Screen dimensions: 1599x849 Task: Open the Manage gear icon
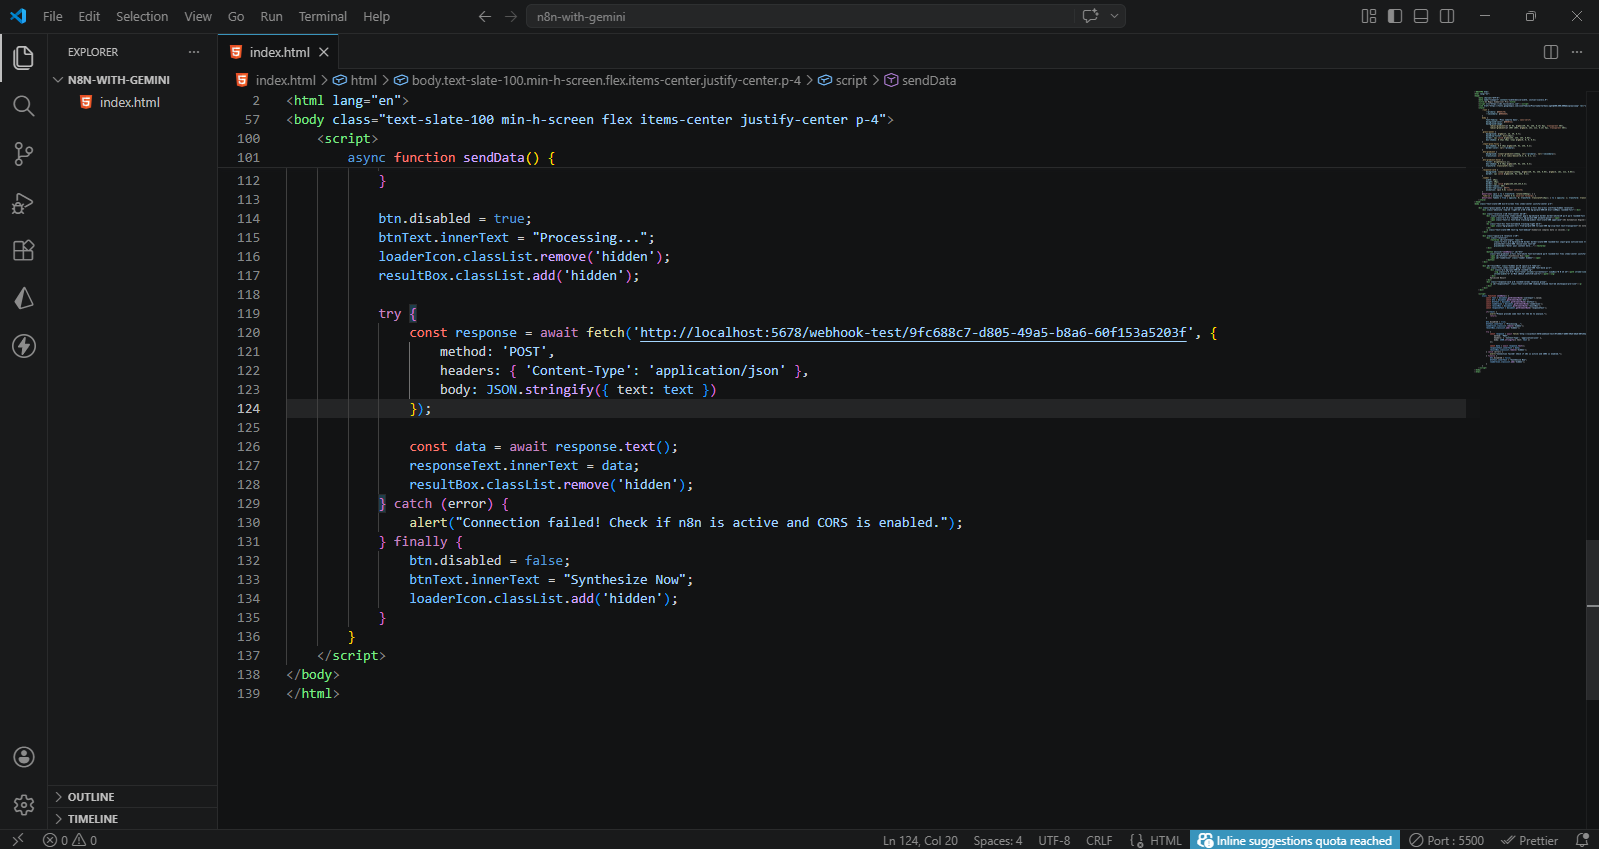(x=24, y=805)
